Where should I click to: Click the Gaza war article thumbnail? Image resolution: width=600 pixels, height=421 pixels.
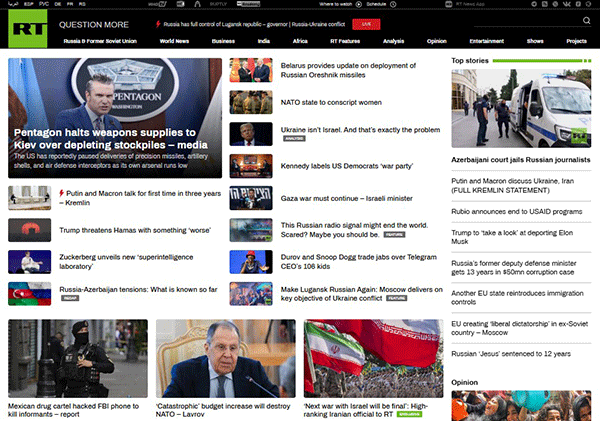coord(251,198)
